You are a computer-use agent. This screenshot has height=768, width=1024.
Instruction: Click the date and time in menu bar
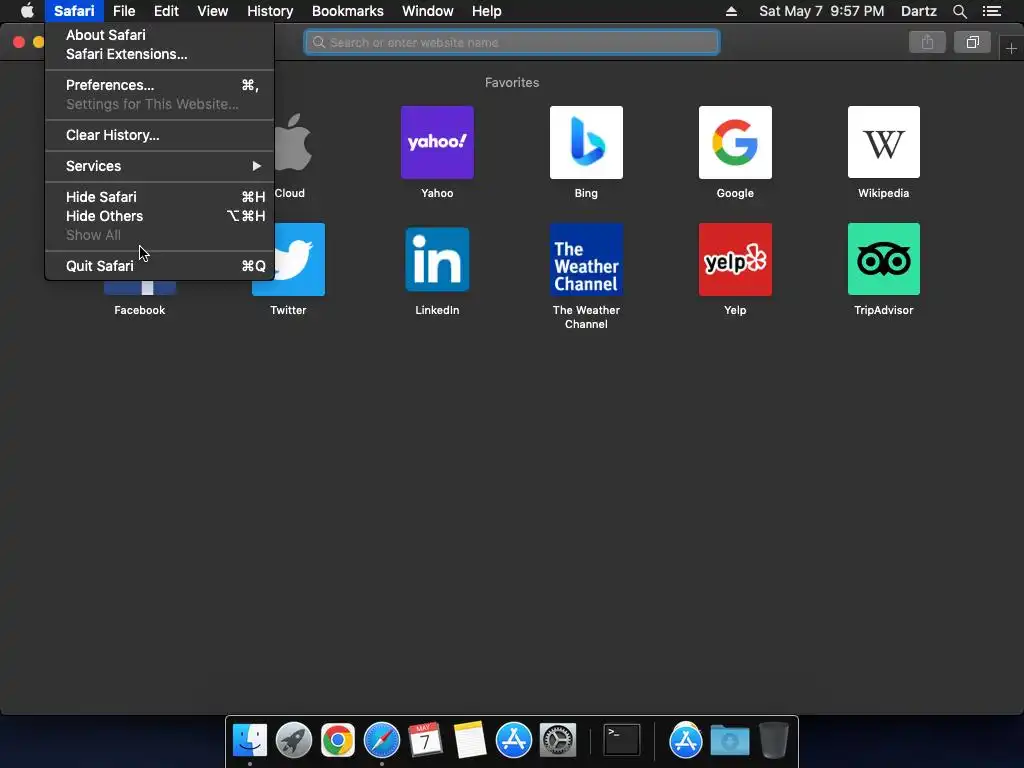pyautogui.click(x=822, y=11)
